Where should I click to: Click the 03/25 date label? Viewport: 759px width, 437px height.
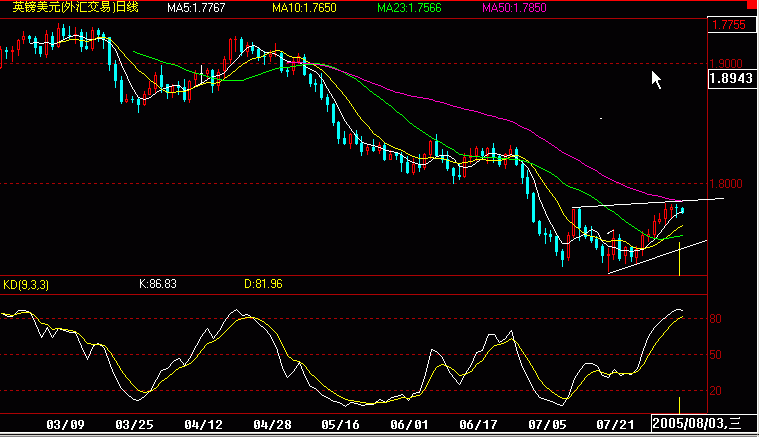[135, 425]
